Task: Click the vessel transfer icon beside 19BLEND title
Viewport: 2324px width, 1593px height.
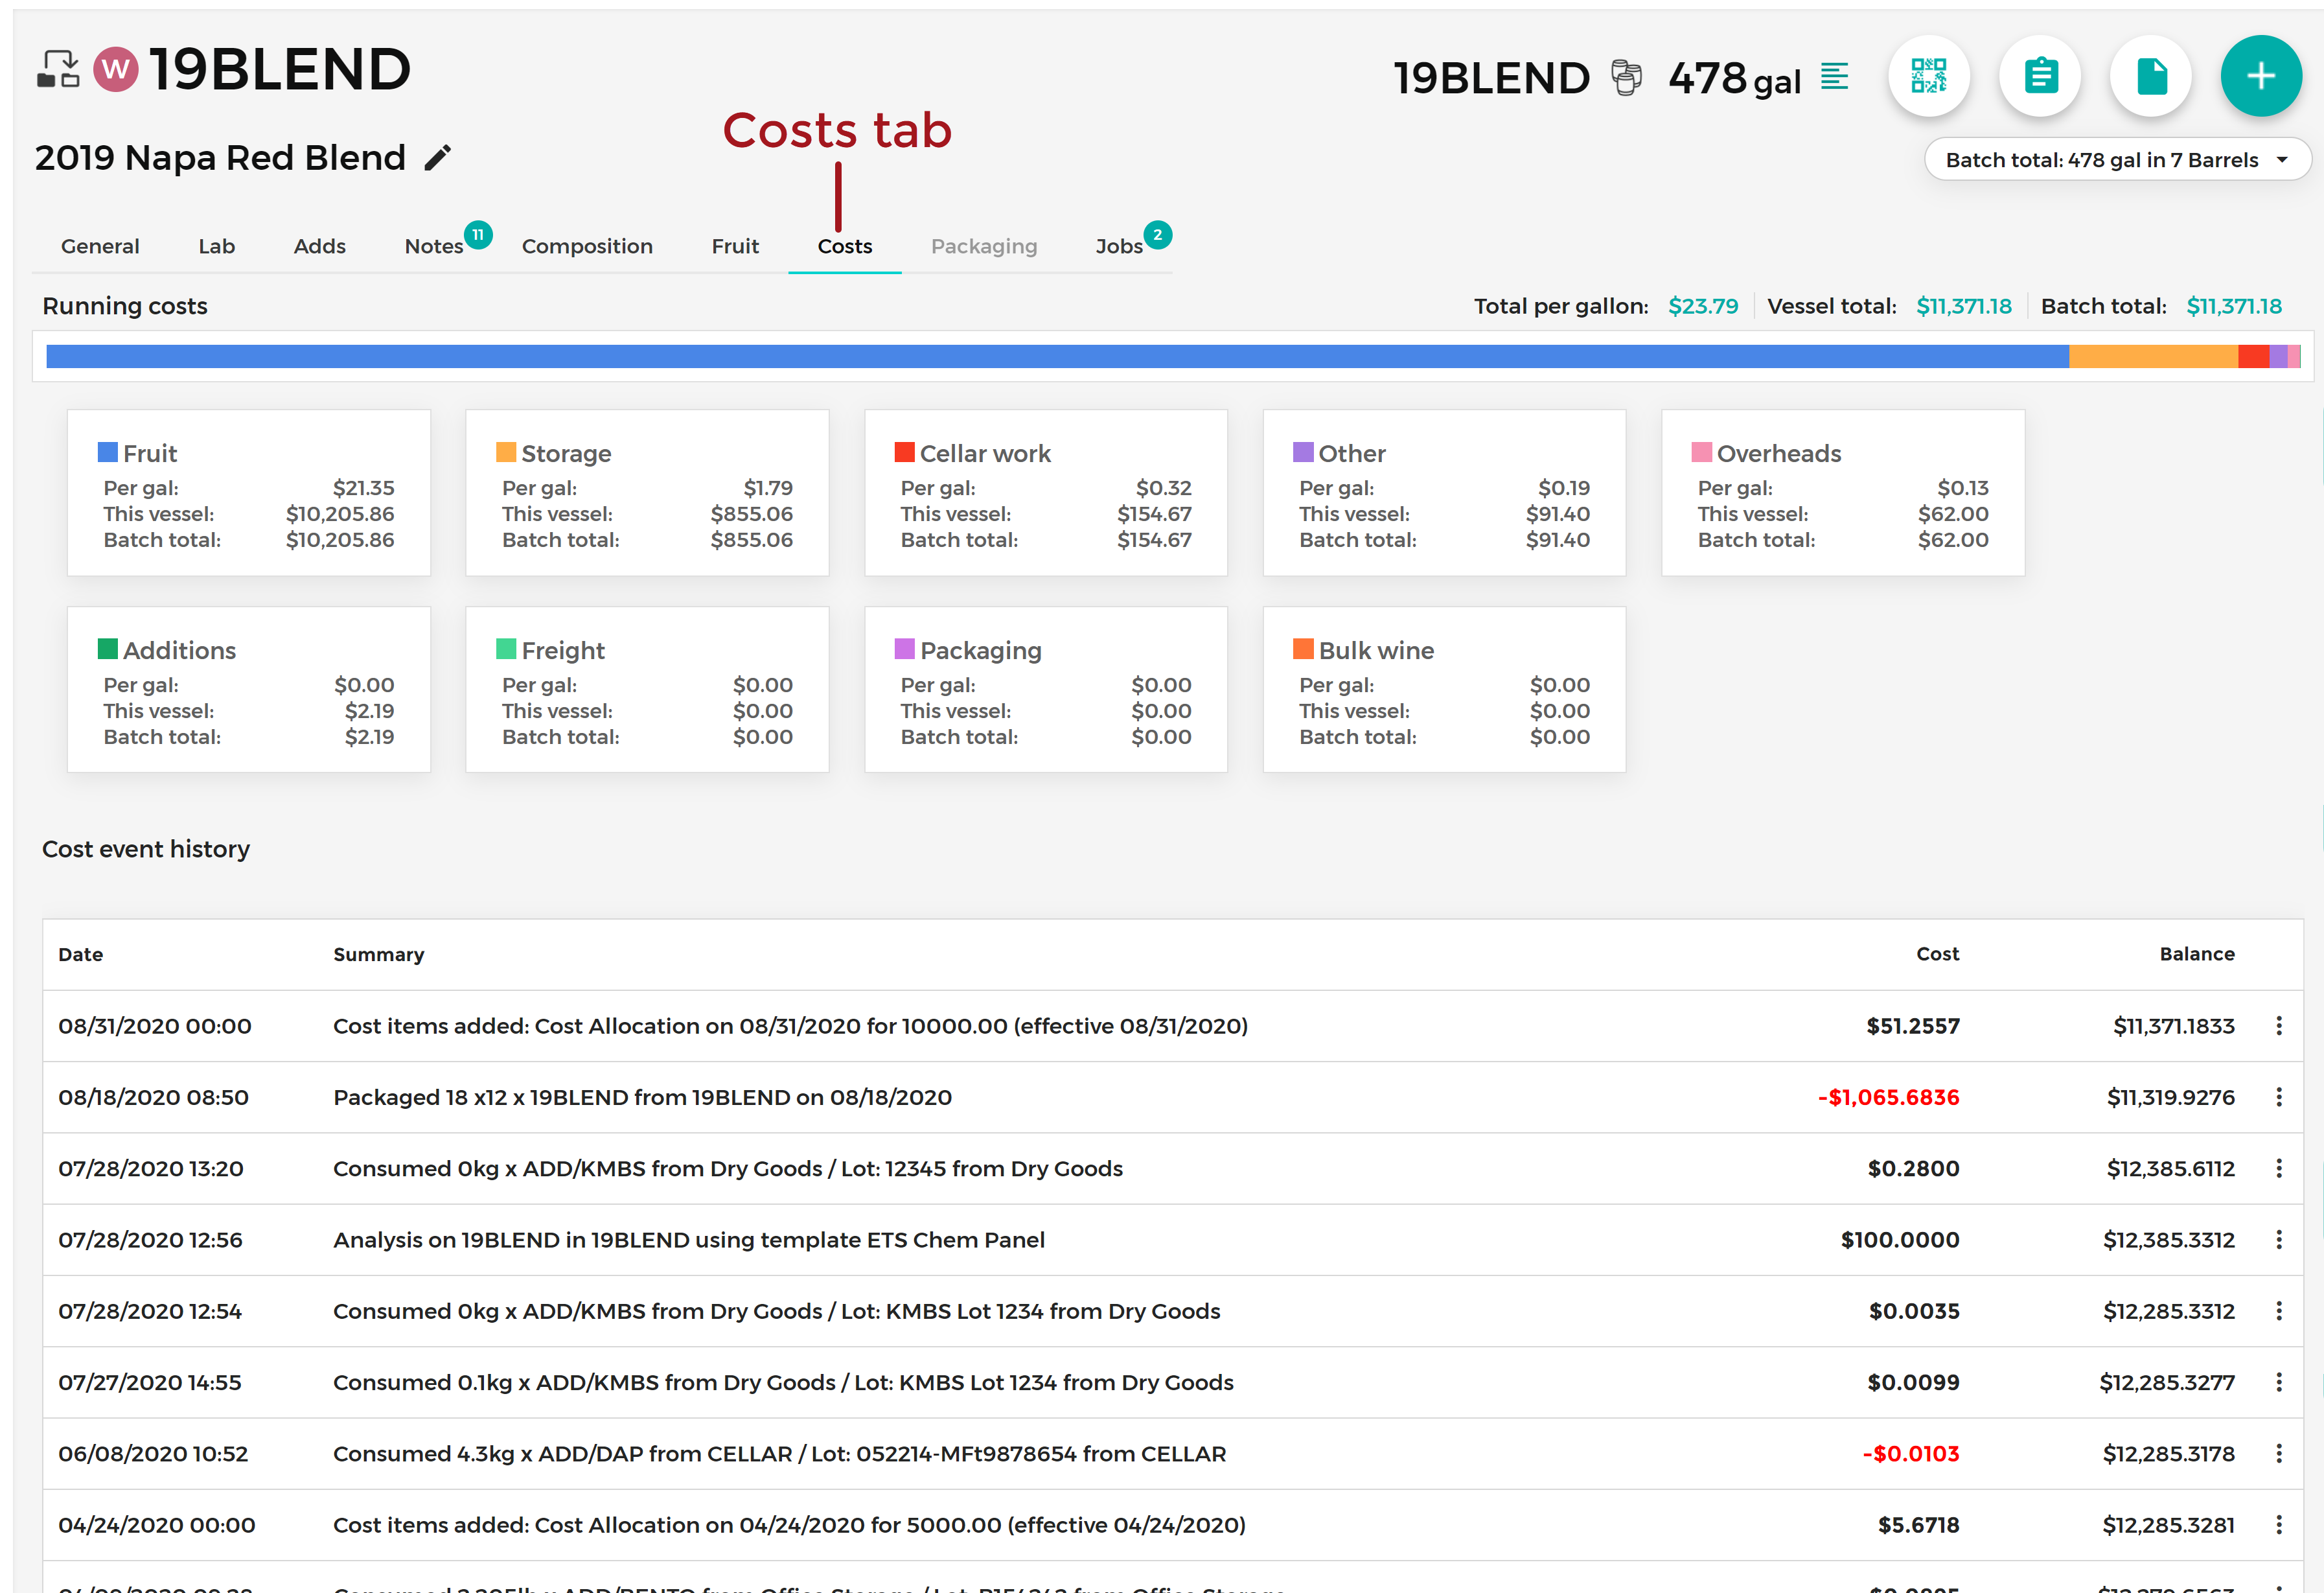Action: coord(58,69)
